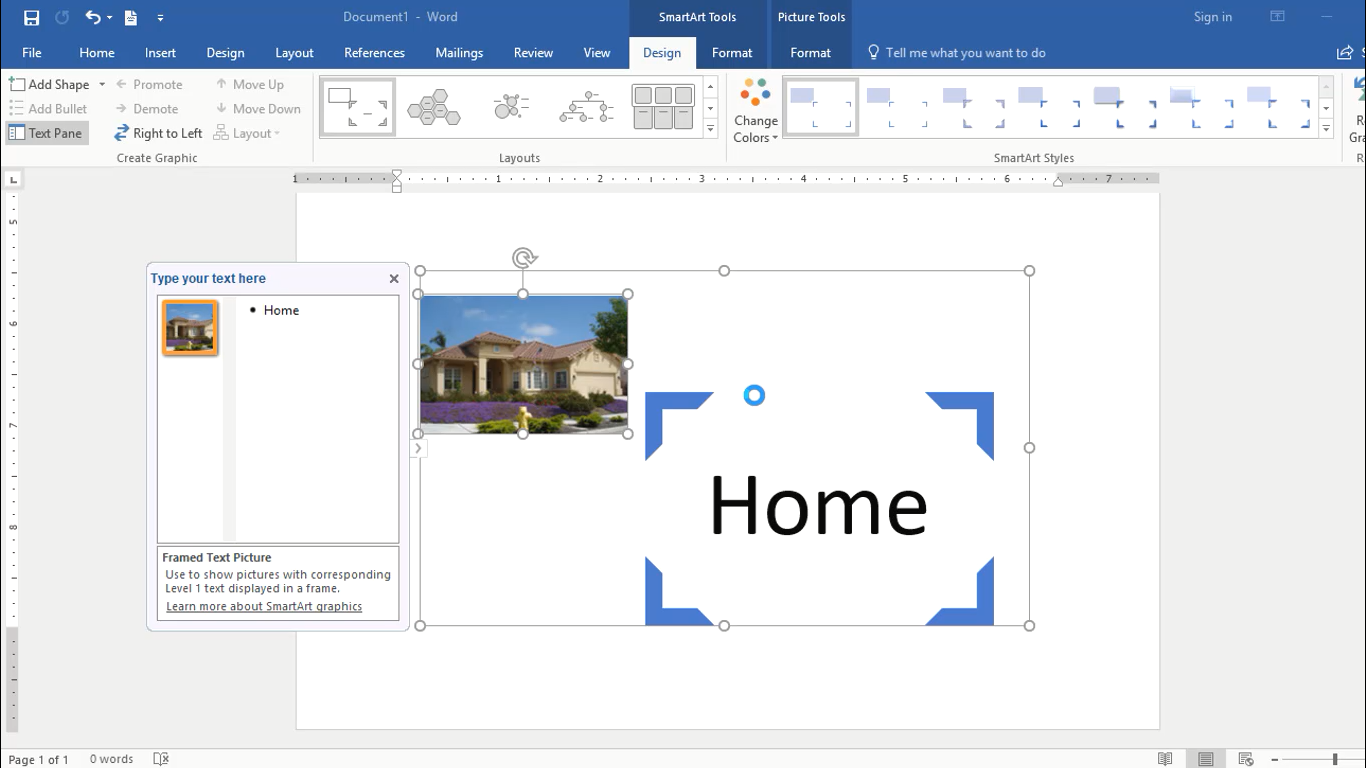Toggle the Text Pane button
This screenshot has width=1366, height=768.
click(46, 133)
